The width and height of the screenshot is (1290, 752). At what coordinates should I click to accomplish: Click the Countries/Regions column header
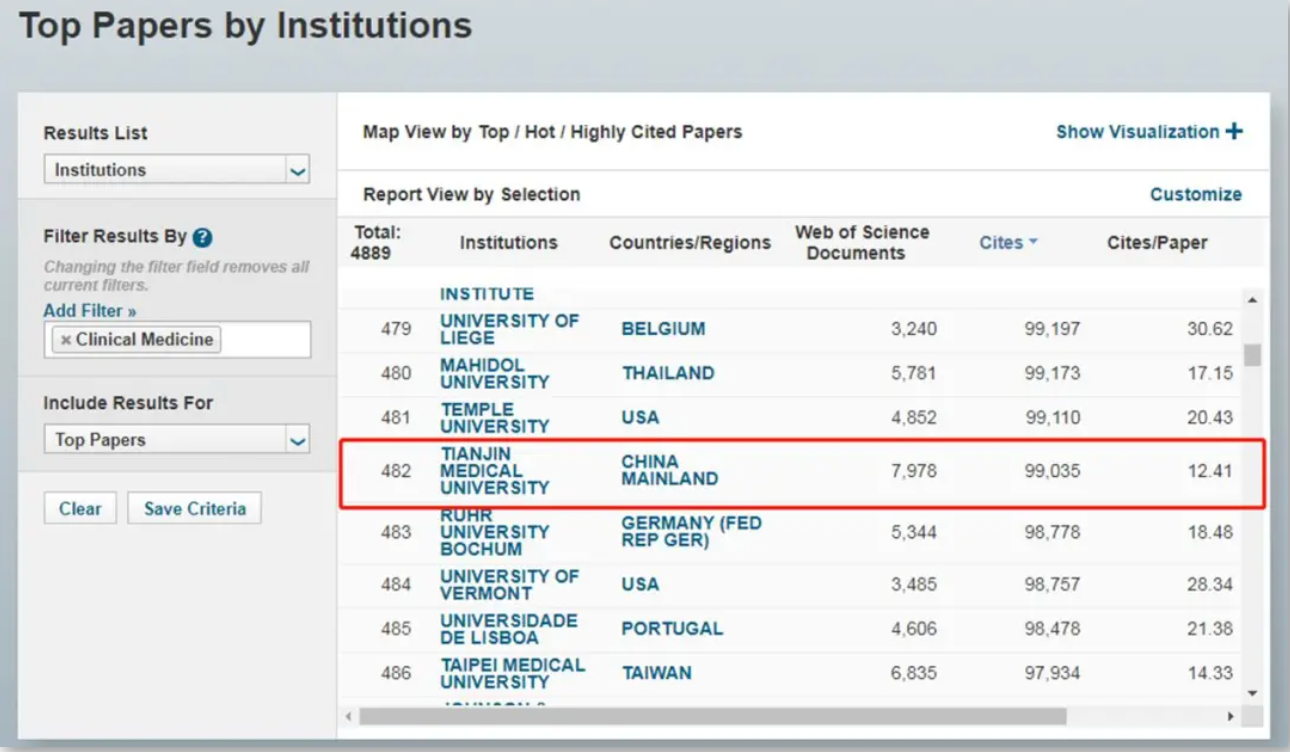(x=690, y=243)
